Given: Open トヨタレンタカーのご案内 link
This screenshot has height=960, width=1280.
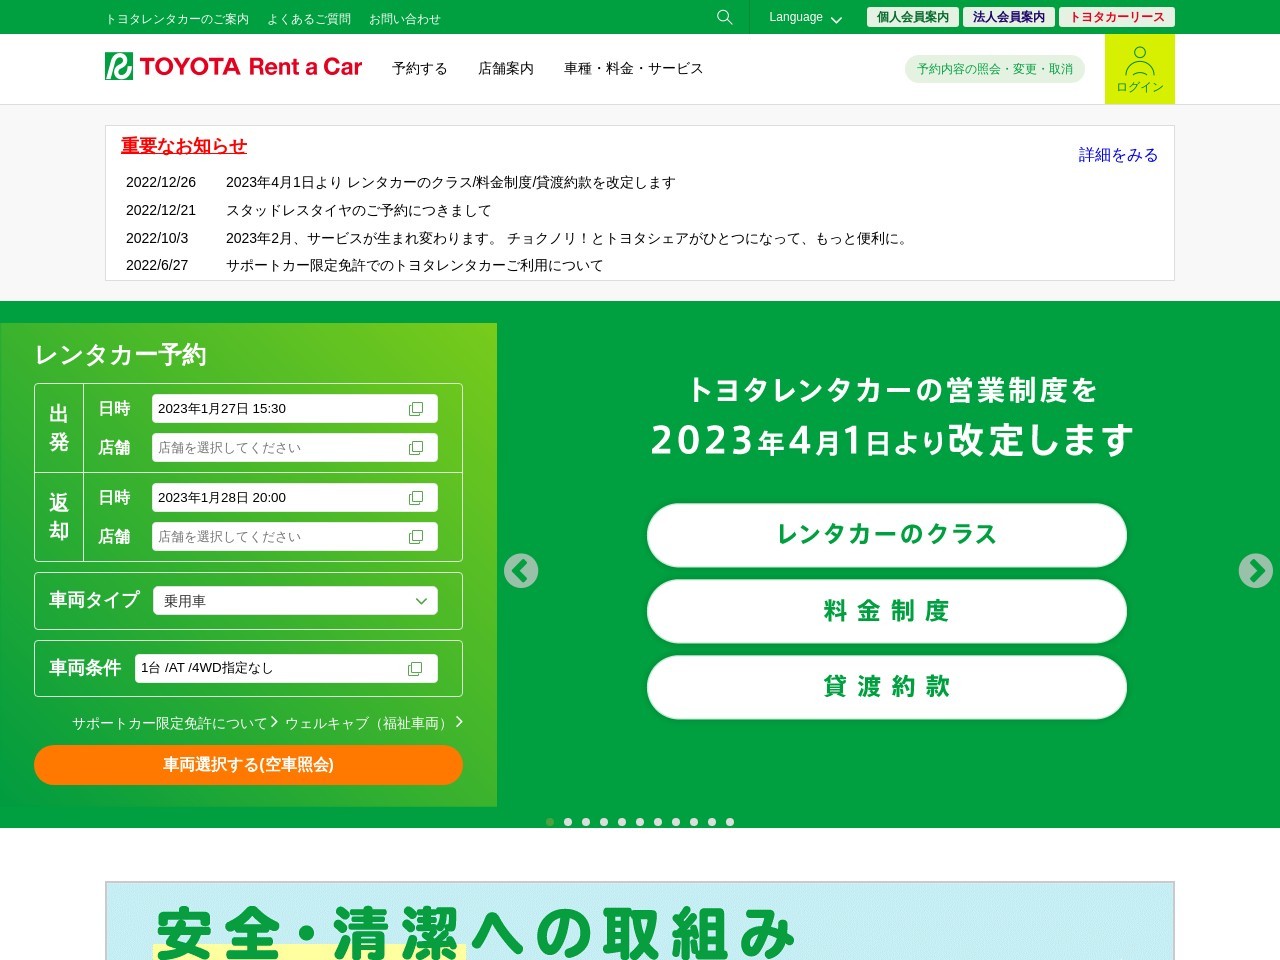Looking at the screenshot, I should [x=177, y=19].
